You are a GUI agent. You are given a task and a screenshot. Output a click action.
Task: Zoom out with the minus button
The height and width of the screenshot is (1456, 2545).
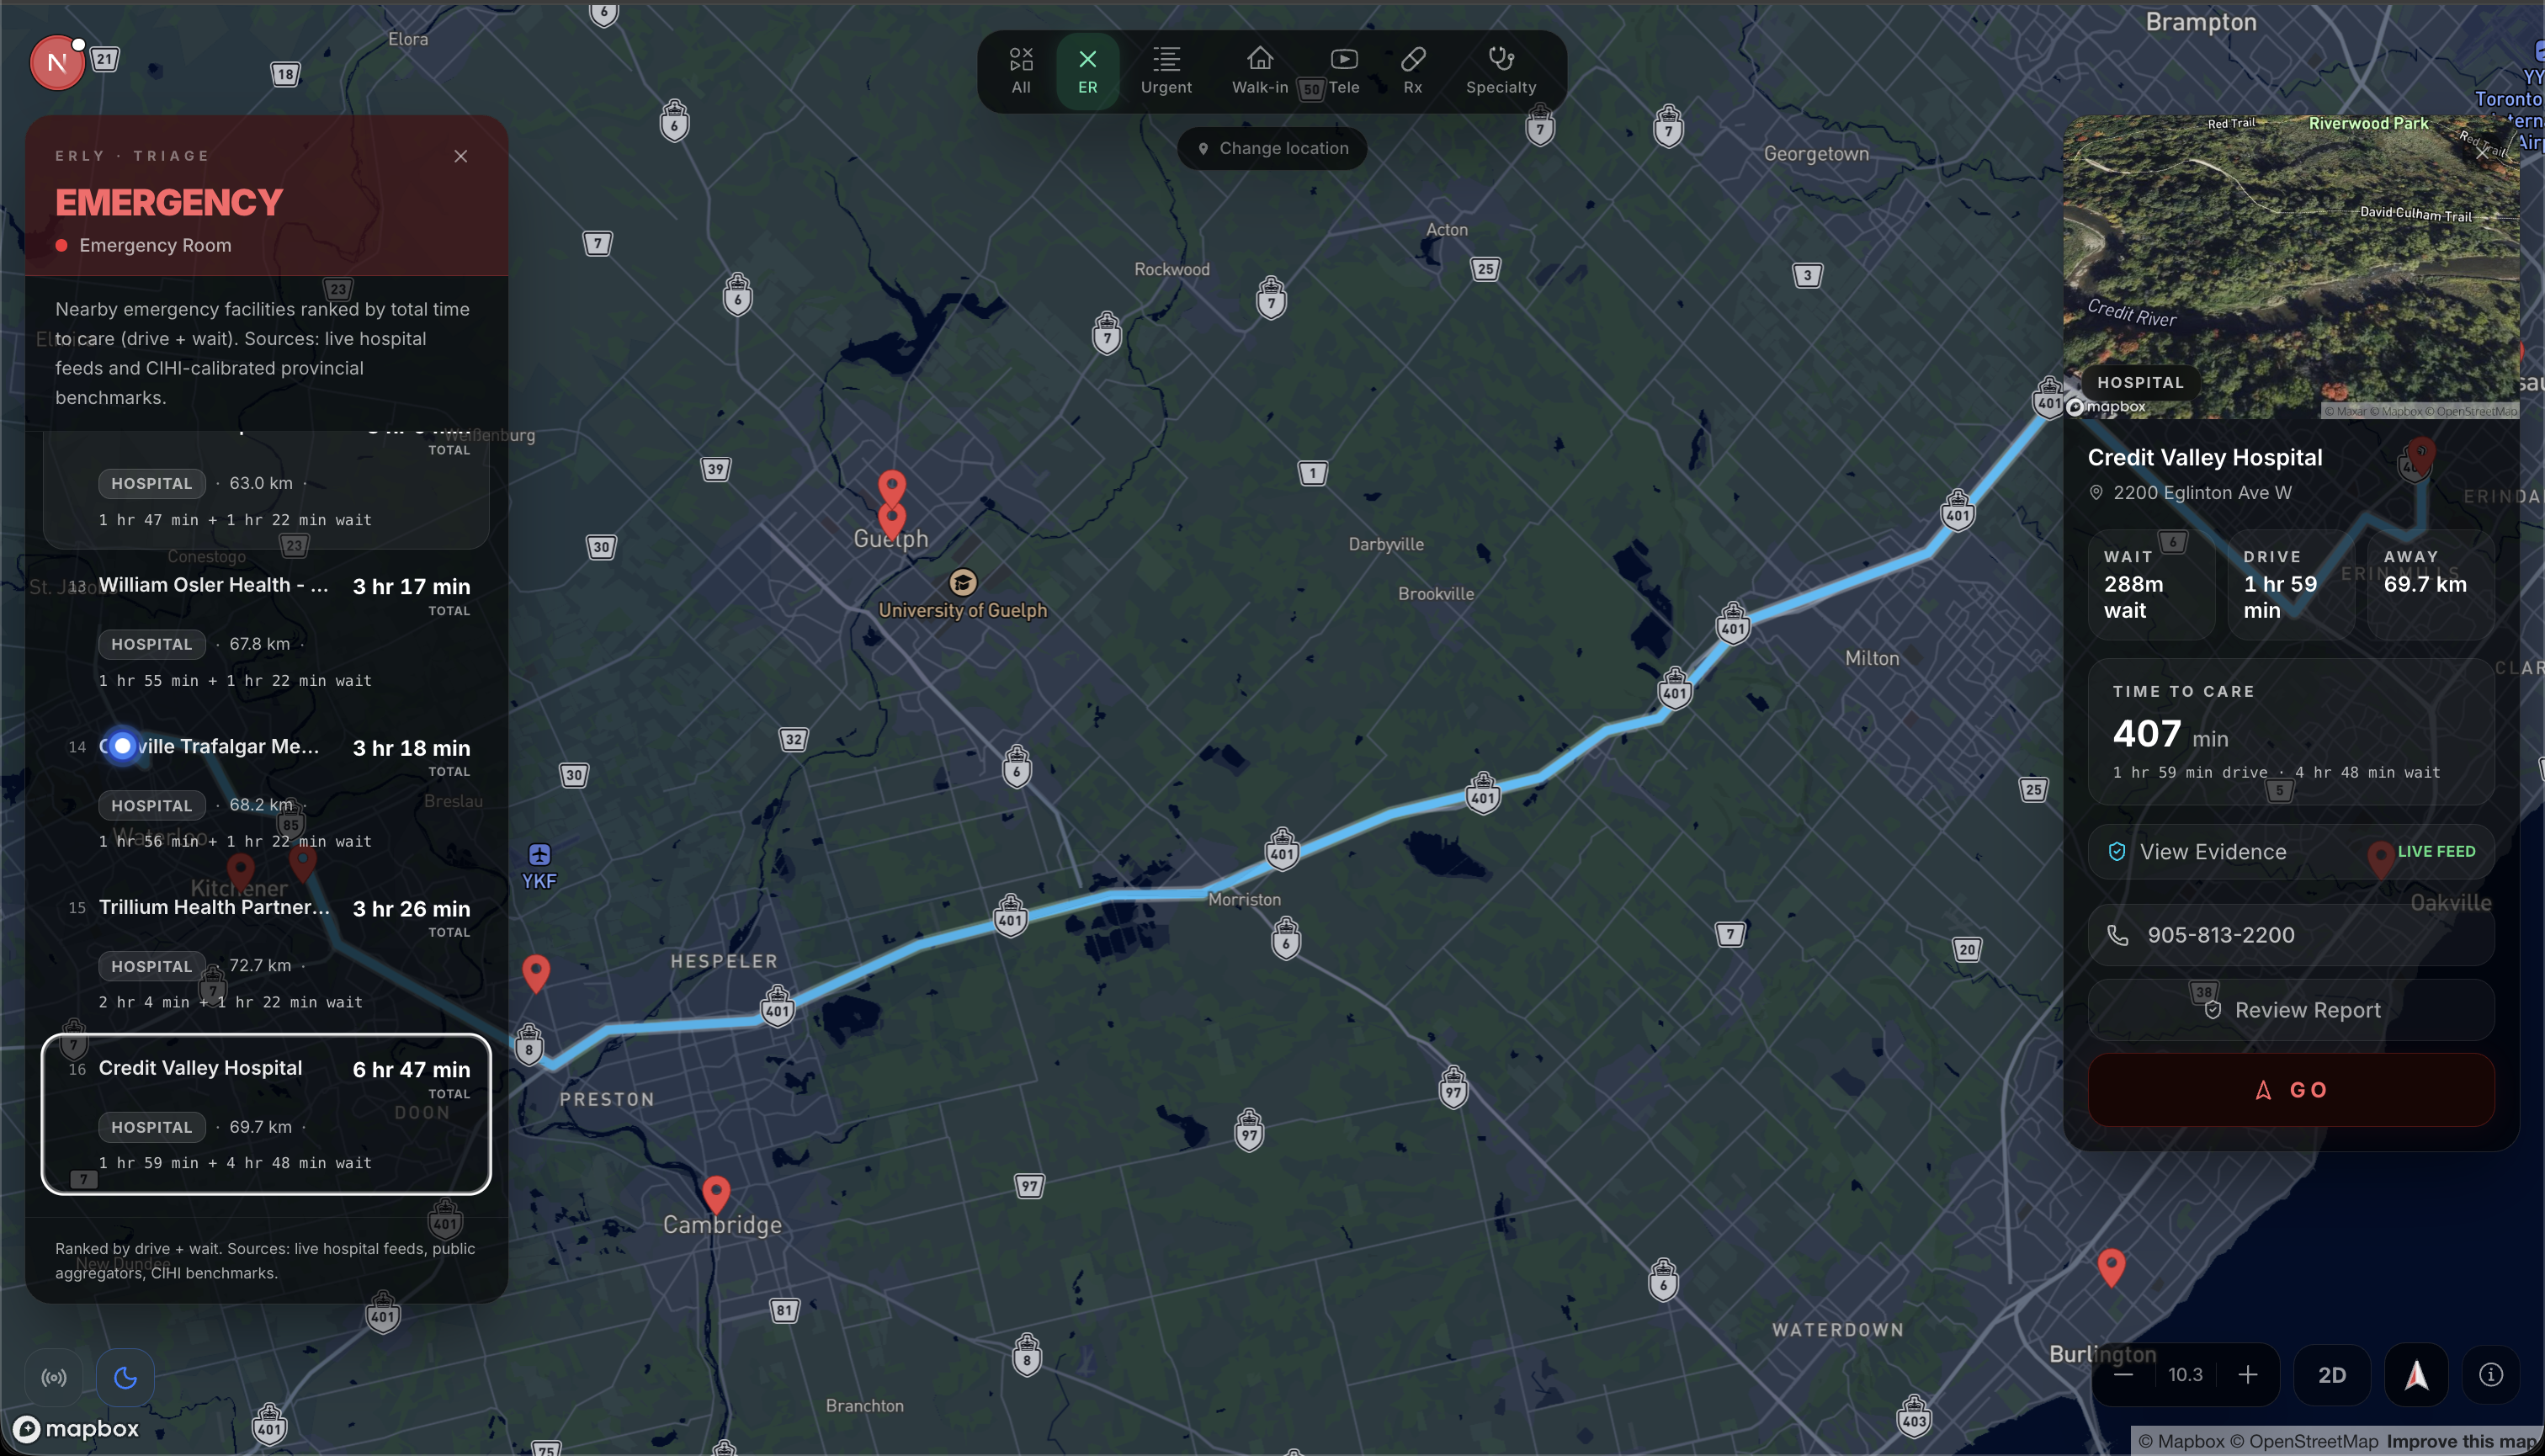pyautogui.click(x=2124, y=1375)
